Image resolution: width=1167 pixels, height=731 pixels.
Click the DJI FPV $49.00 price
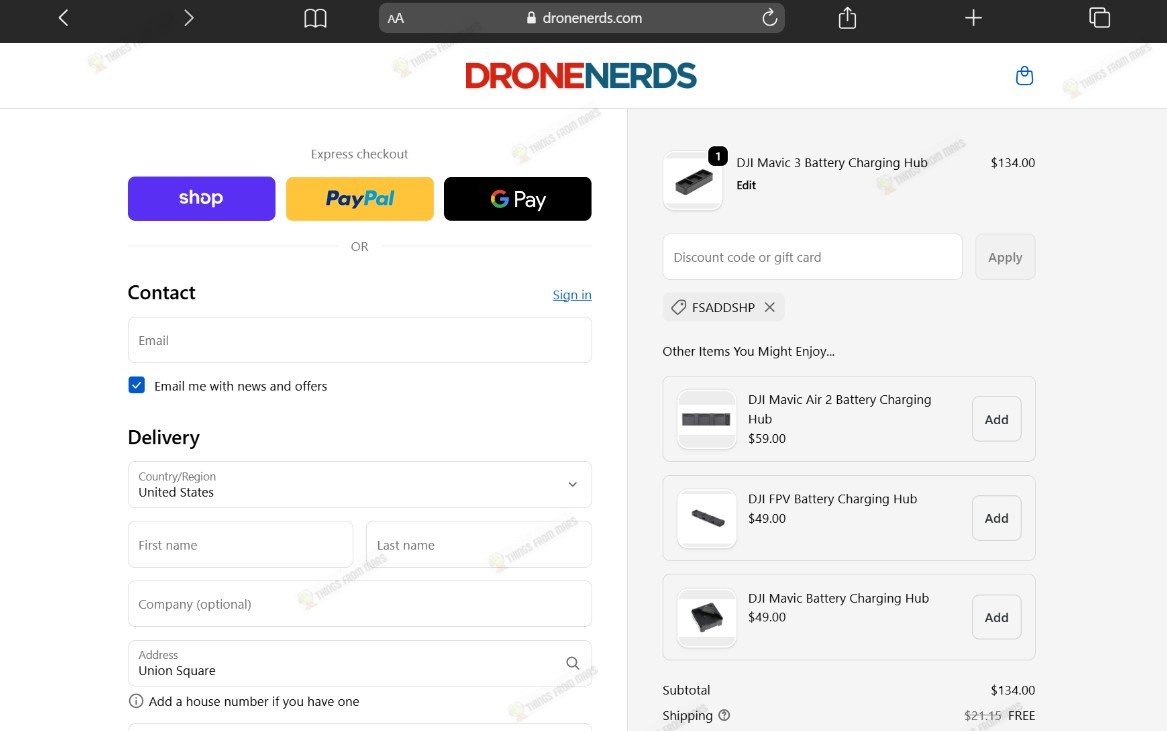[x=767, y=518]
